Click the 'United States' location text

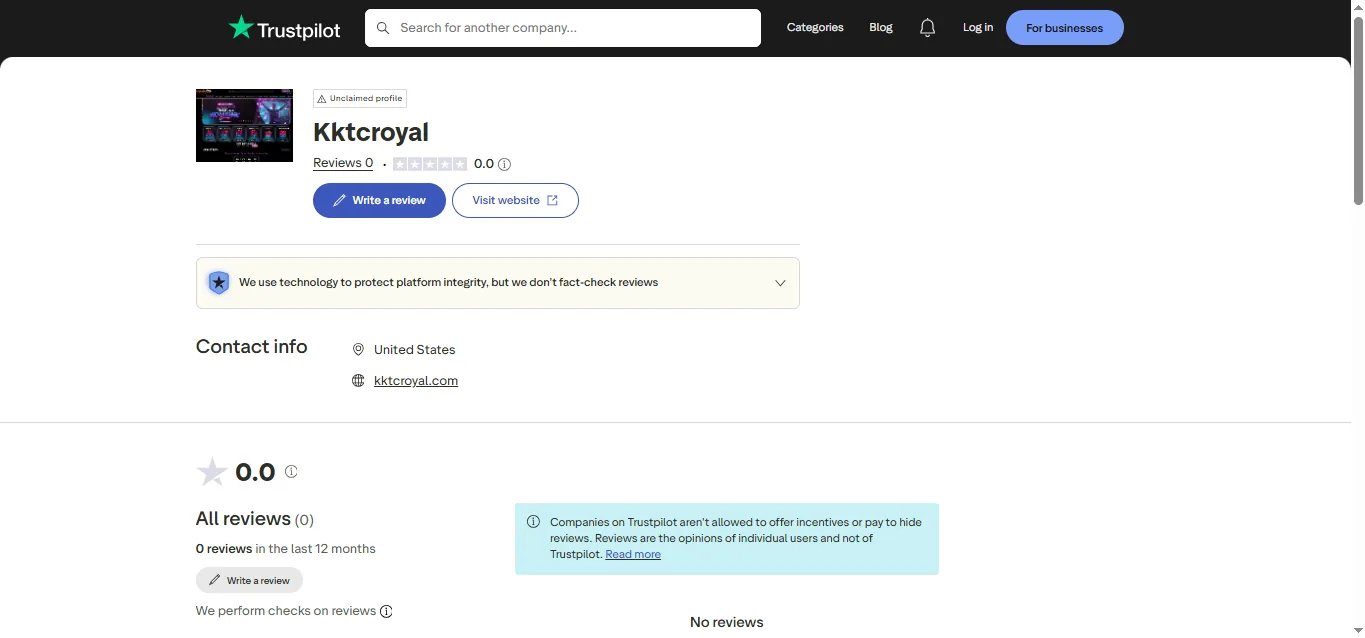[x=415, y=350]
